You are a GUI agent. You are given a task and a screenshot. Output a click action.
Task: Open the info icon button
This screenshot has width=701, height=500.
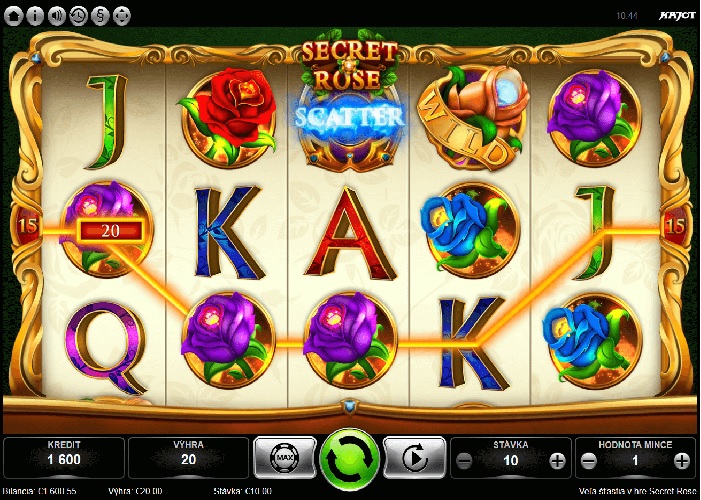click(x=35, y=16)
